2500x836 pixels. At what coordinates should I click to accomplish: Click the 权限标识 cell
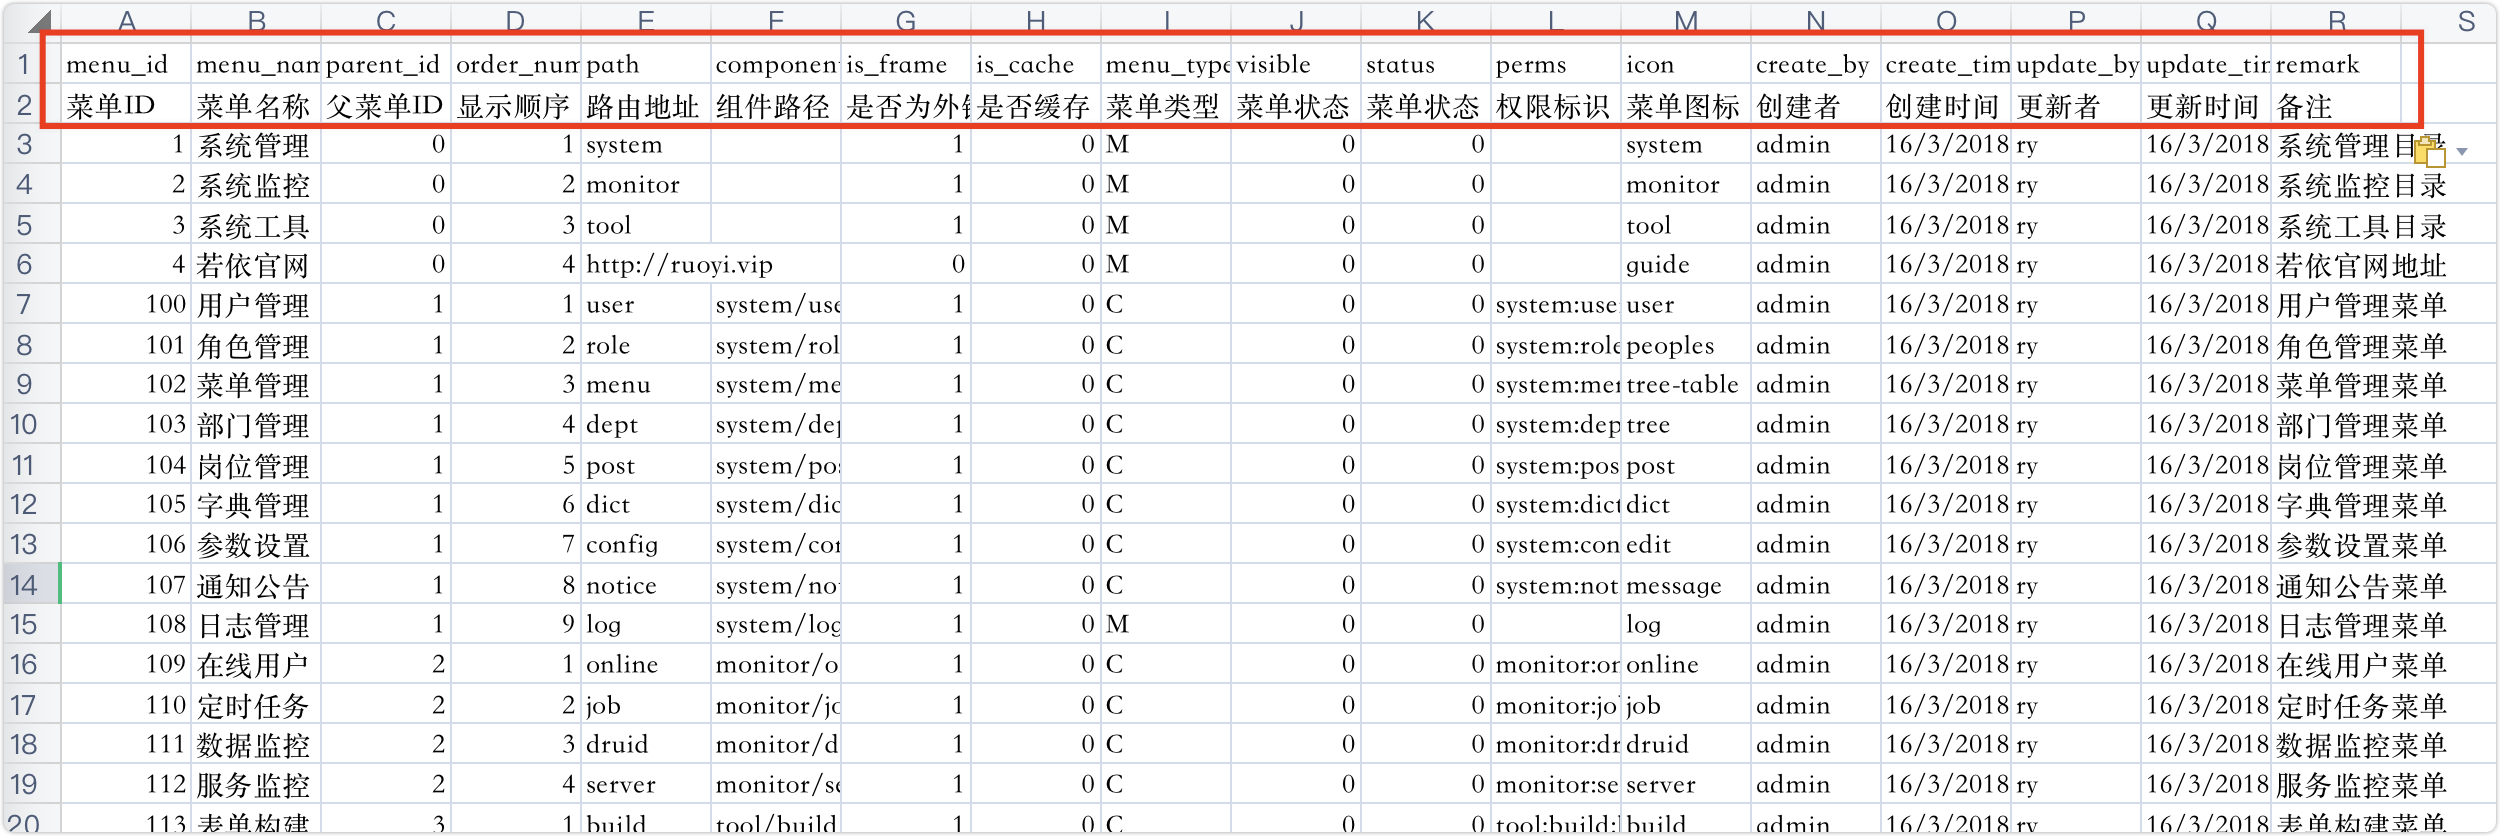[1556, 105]
